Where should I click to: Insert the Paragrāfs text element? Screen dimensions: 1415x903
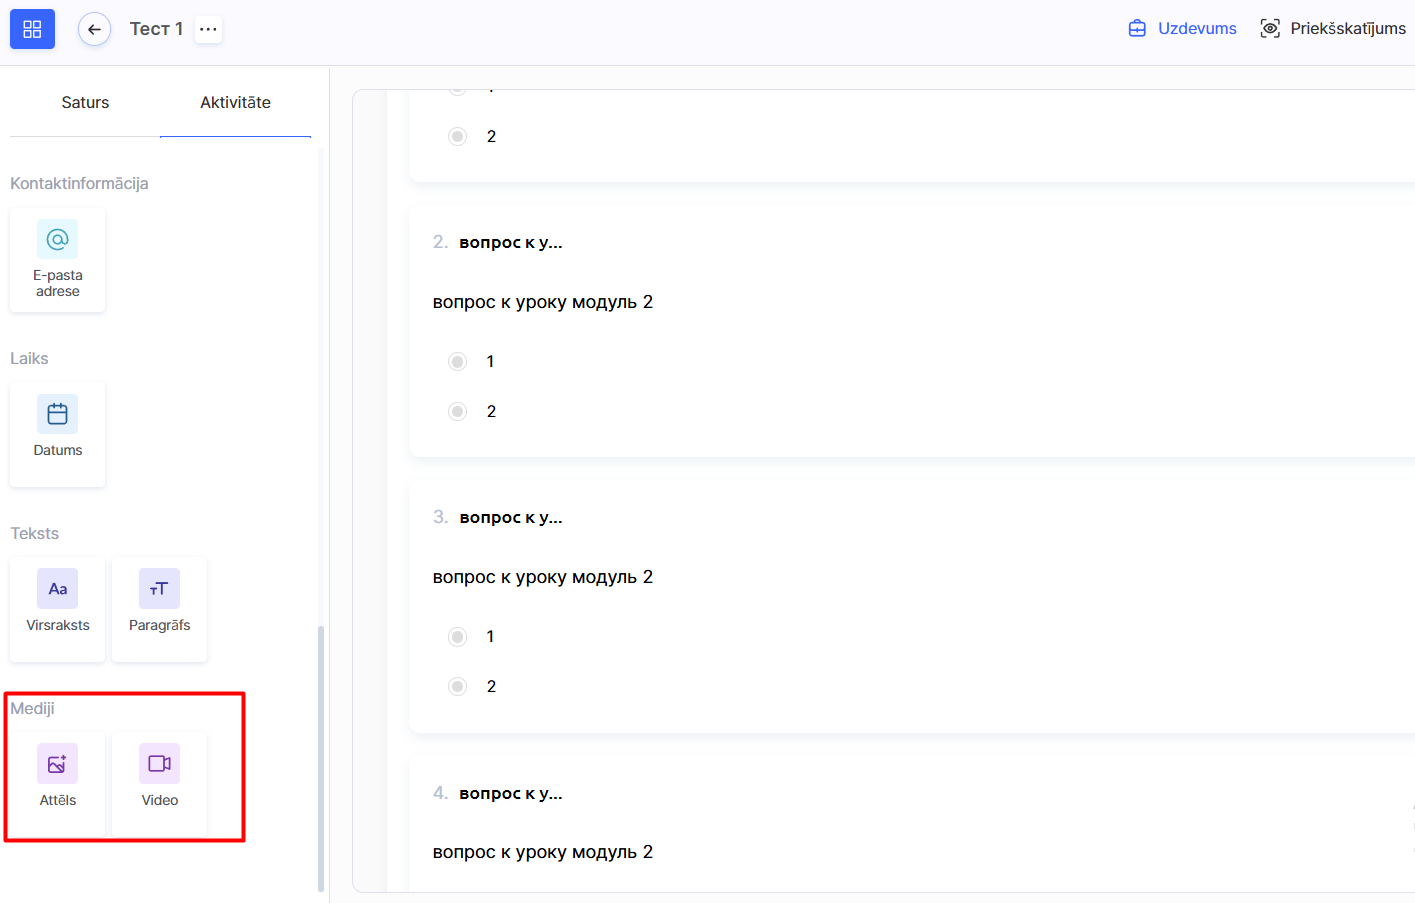click(x=160, y=608)
